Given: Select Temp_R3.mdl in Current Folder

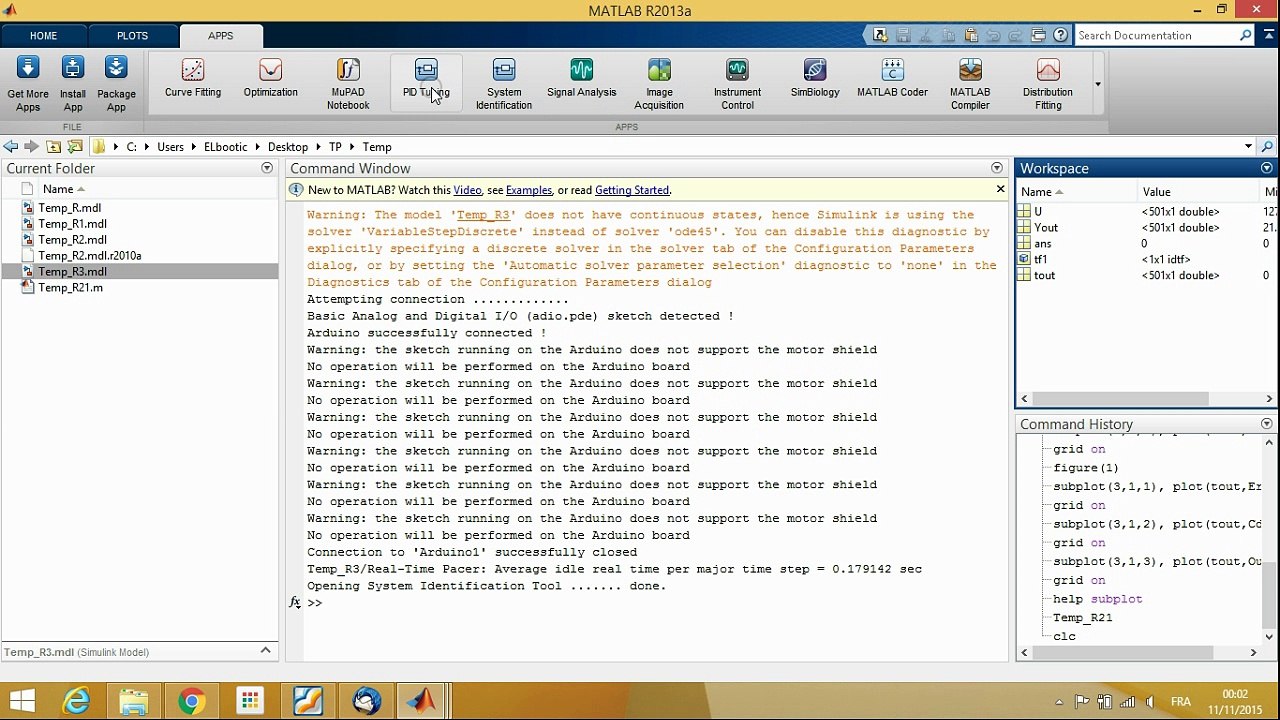Looking at the screenshot, I should [x=139, y=272].
